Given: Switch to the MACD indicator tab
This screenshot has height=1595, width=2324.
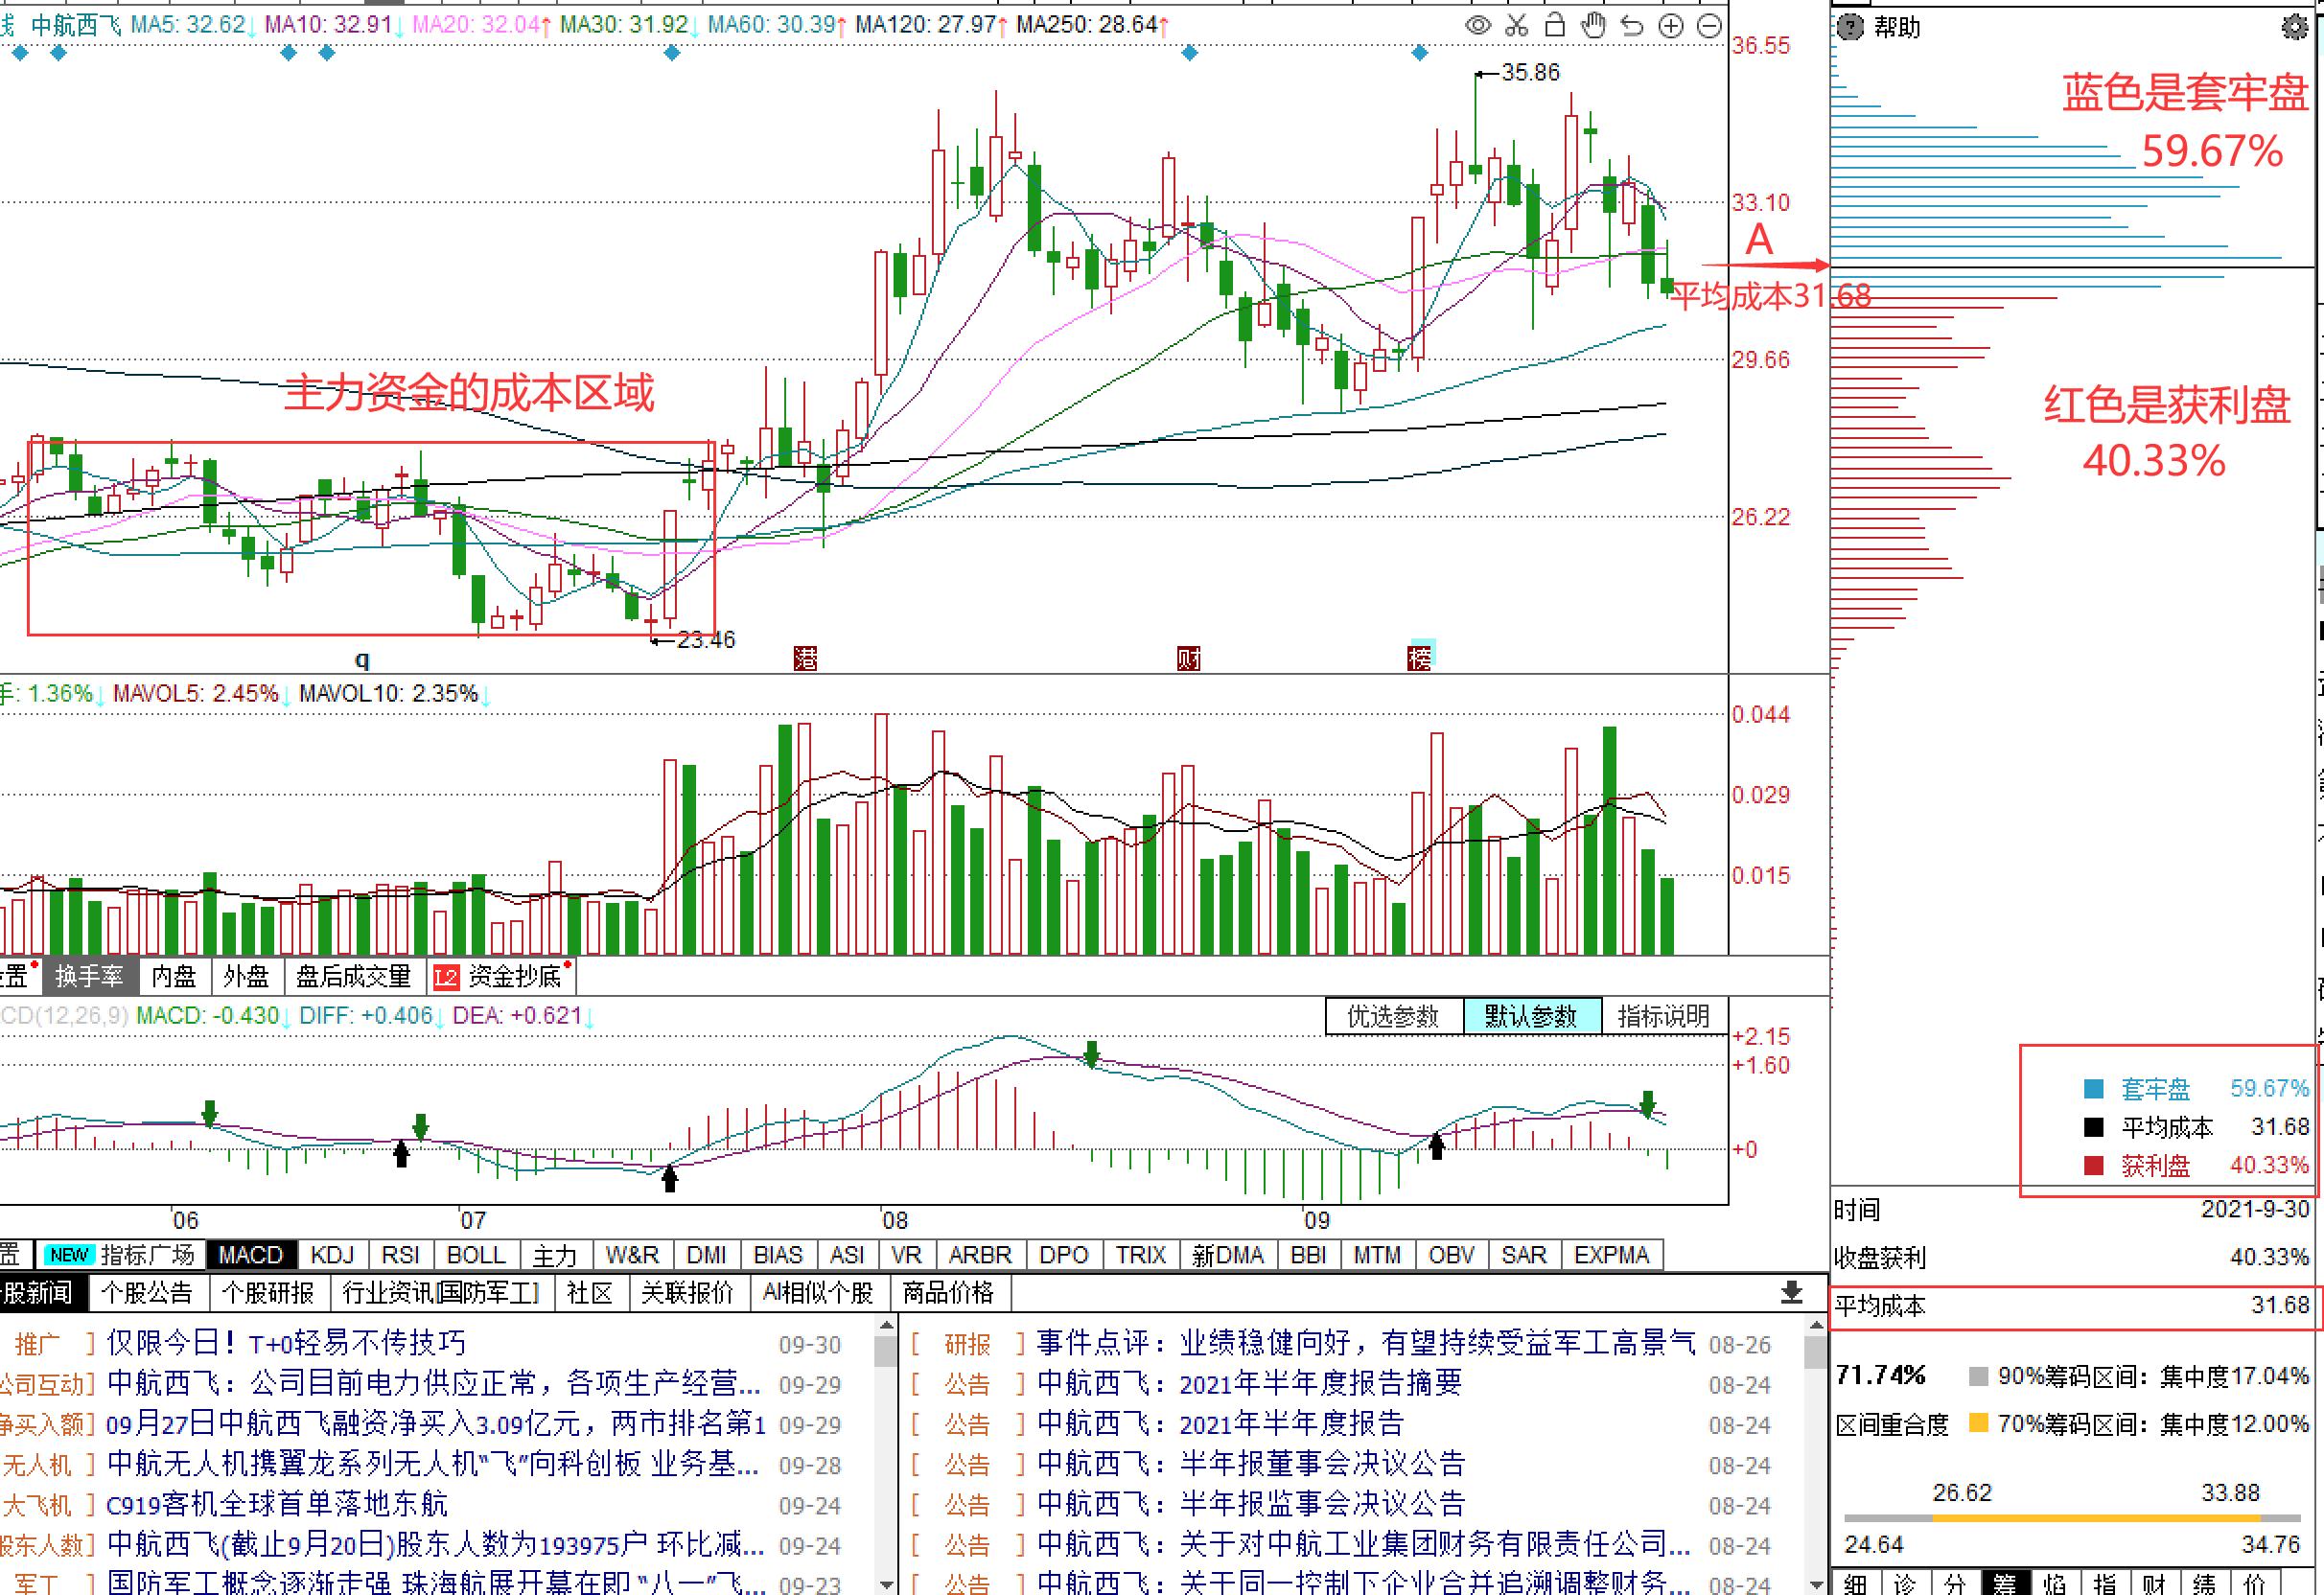Looking at the screenshot, I should pos(250,1254).
